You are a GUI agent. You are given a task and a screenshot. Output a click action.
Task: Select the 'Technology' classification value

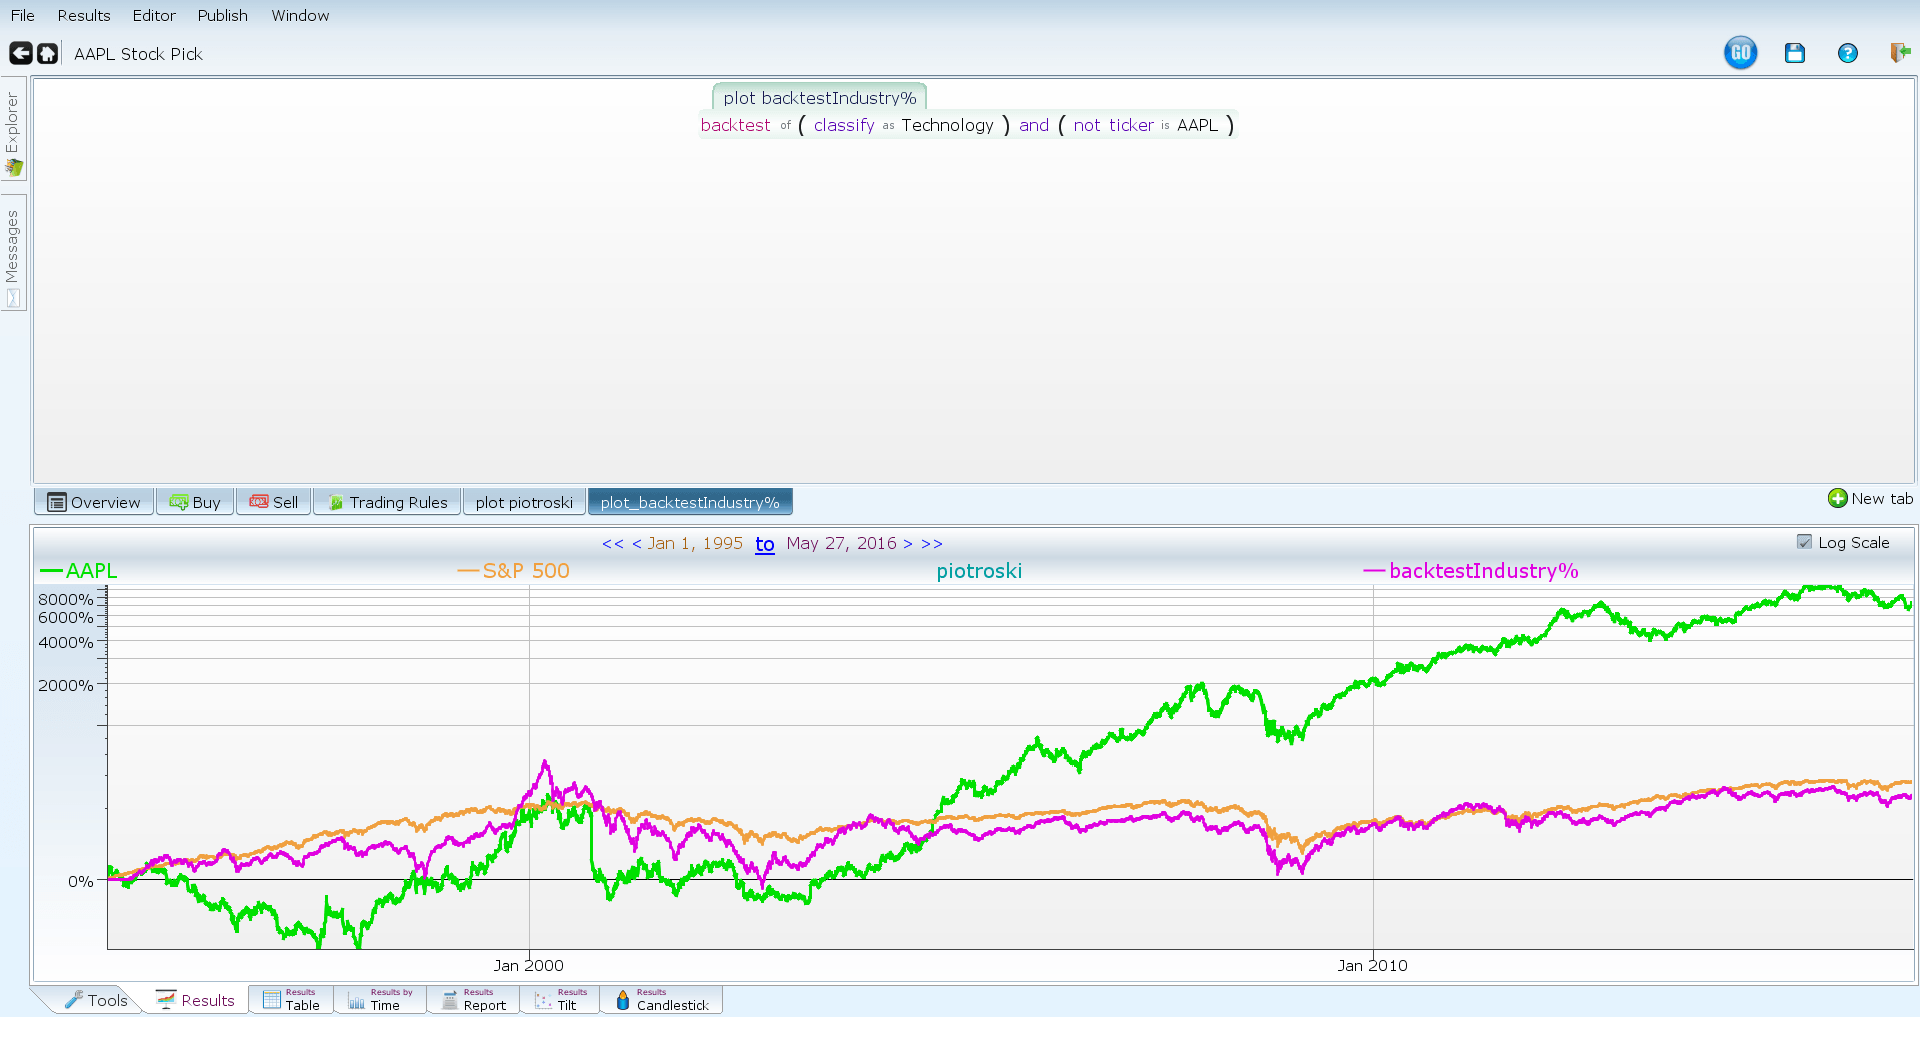pyautogui.click(x=947, y=125)
